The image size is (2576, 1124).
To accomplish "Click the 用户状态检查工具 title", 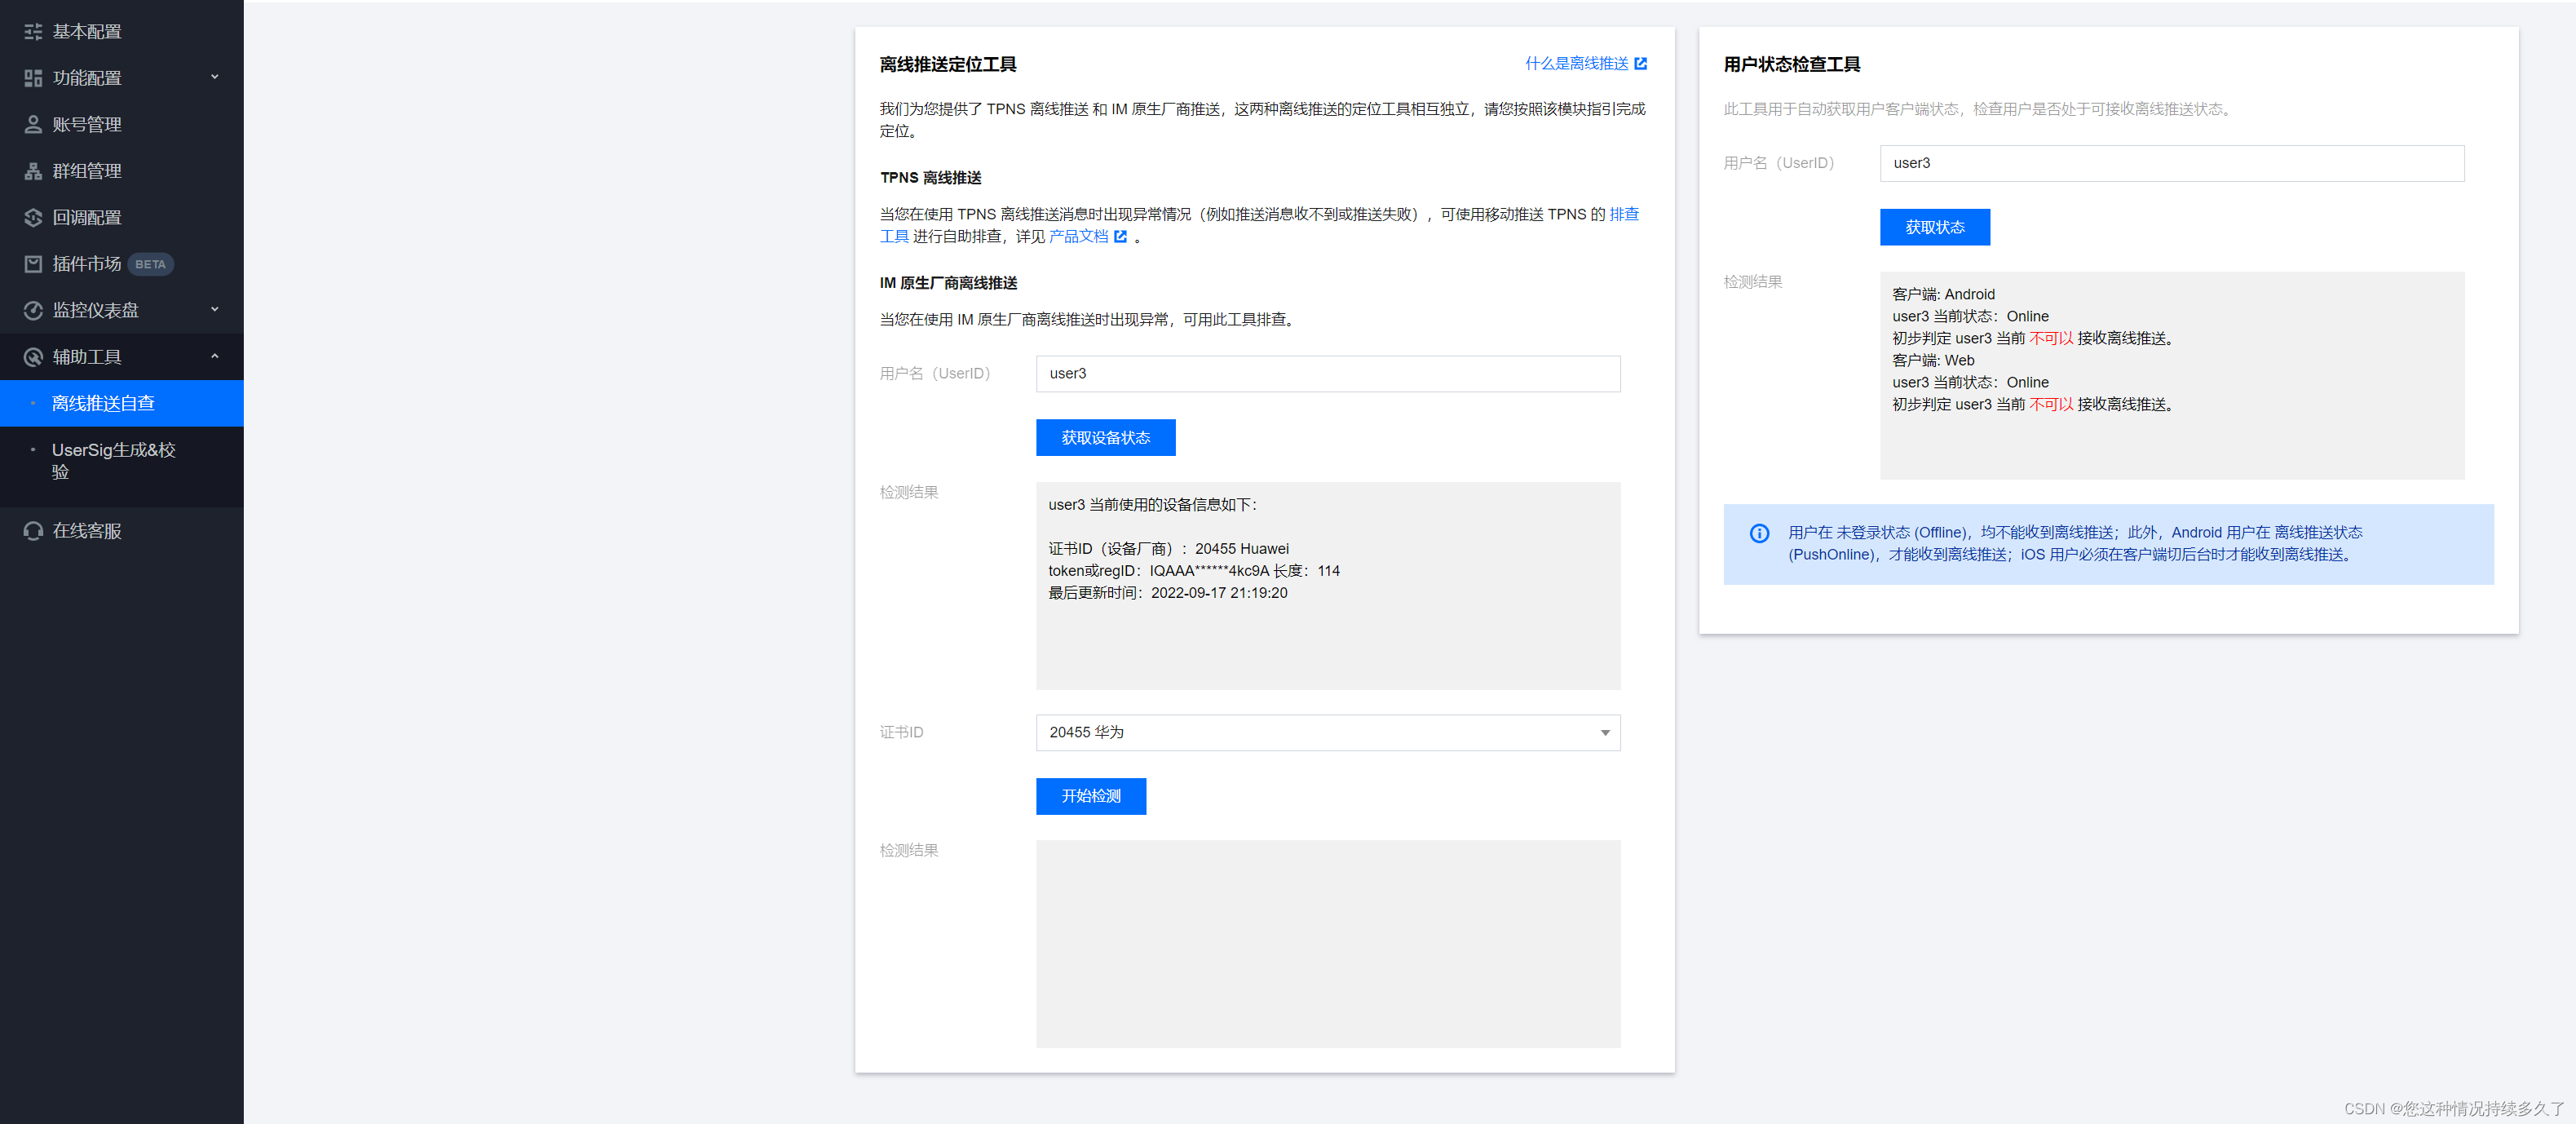I will click(x=1791, y=65).
